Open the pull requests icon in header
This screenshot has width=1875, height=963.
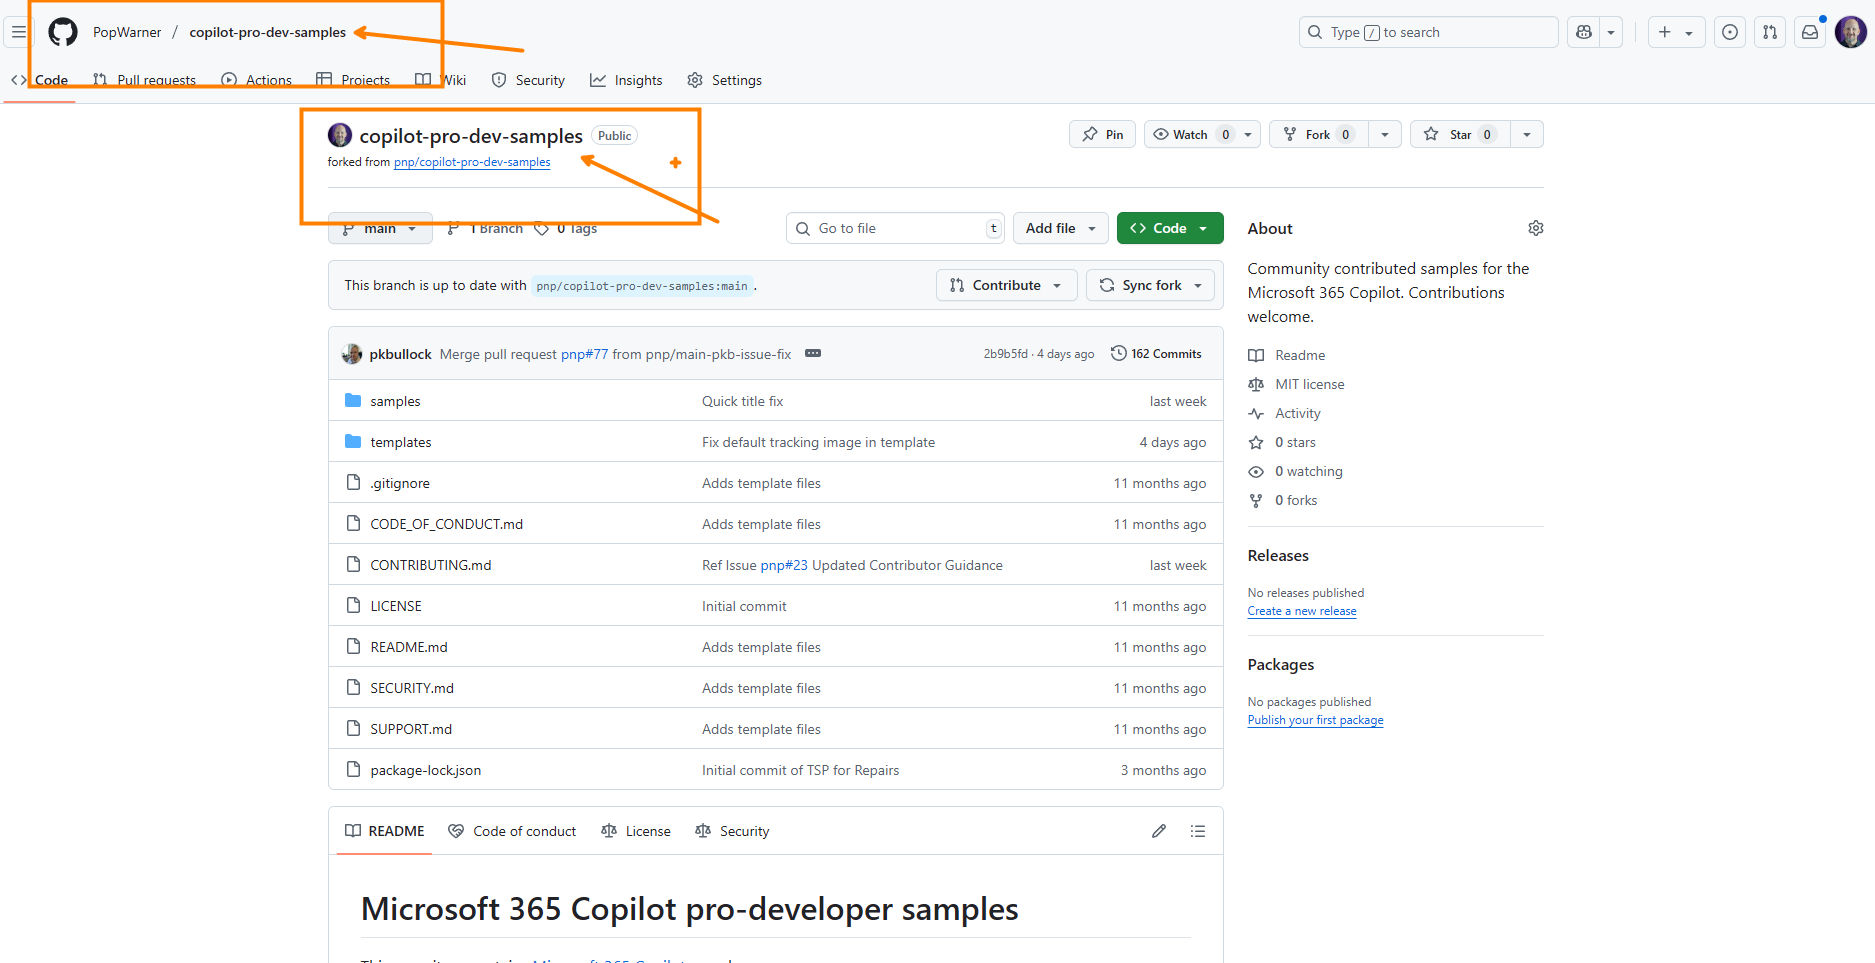coord(1770,32)
